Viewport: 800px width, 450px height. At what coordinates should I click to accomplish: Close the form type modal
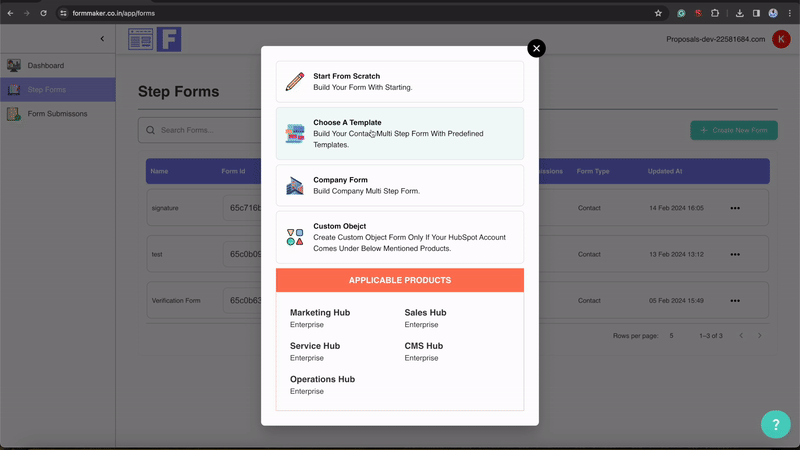(536, 48)
